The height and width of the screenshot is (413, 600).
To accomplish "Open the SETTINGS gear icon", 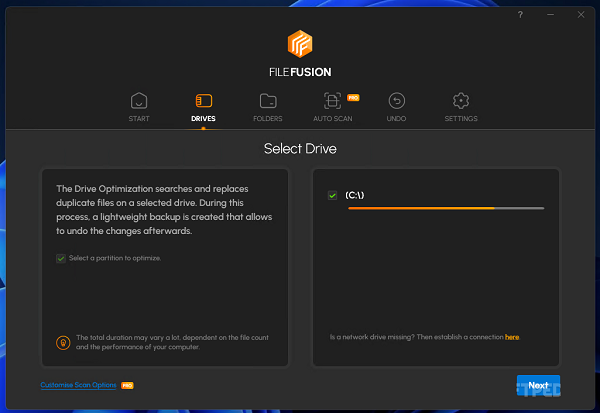I will coord(461,101).
